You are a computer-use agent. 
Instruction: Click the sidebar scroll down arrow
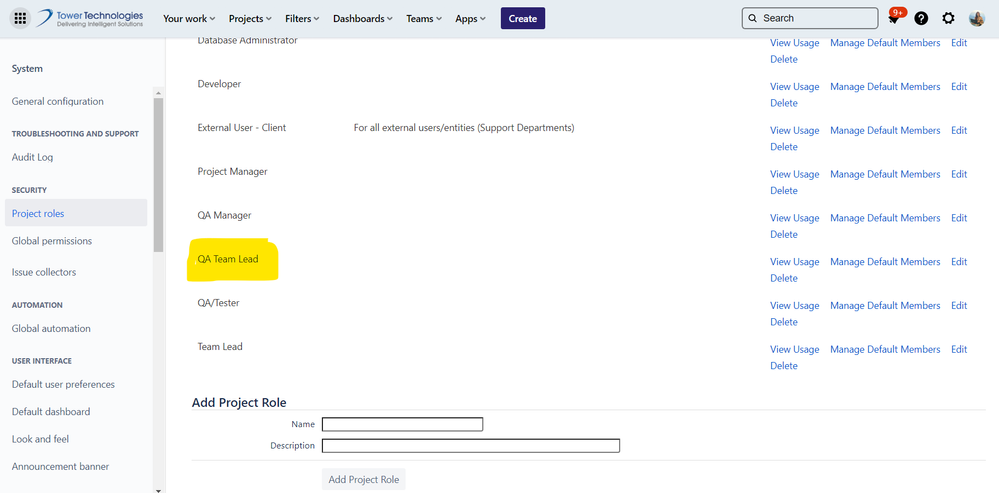[x=159, y=489]
